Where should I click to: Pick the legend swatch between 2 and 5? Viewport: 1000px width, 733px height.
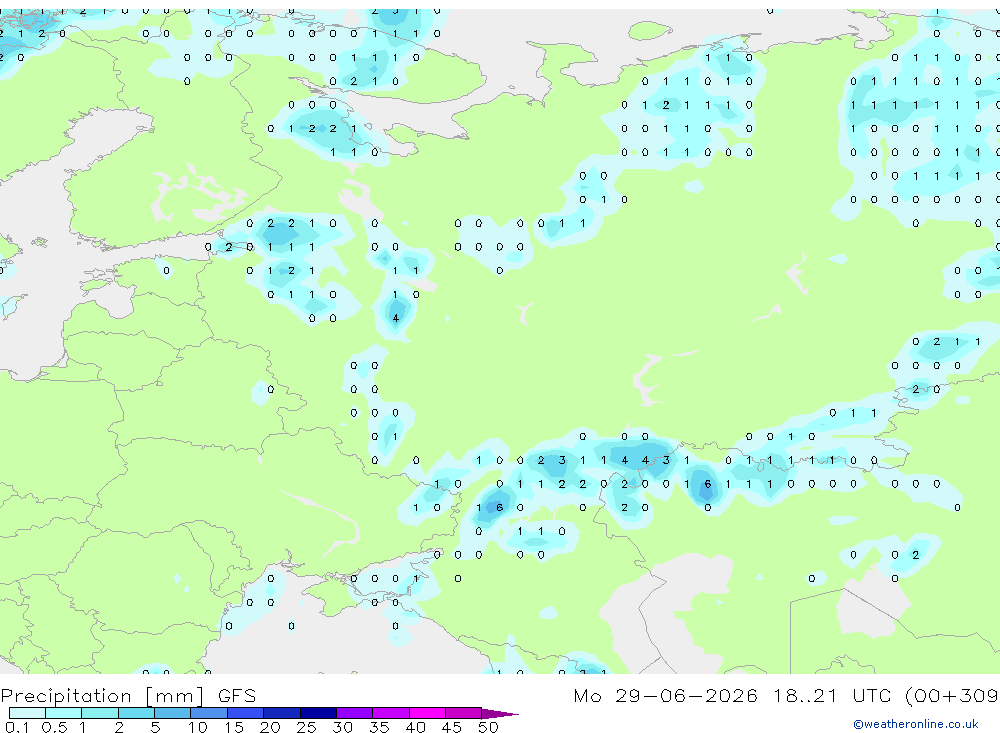(x=136, y=713)
